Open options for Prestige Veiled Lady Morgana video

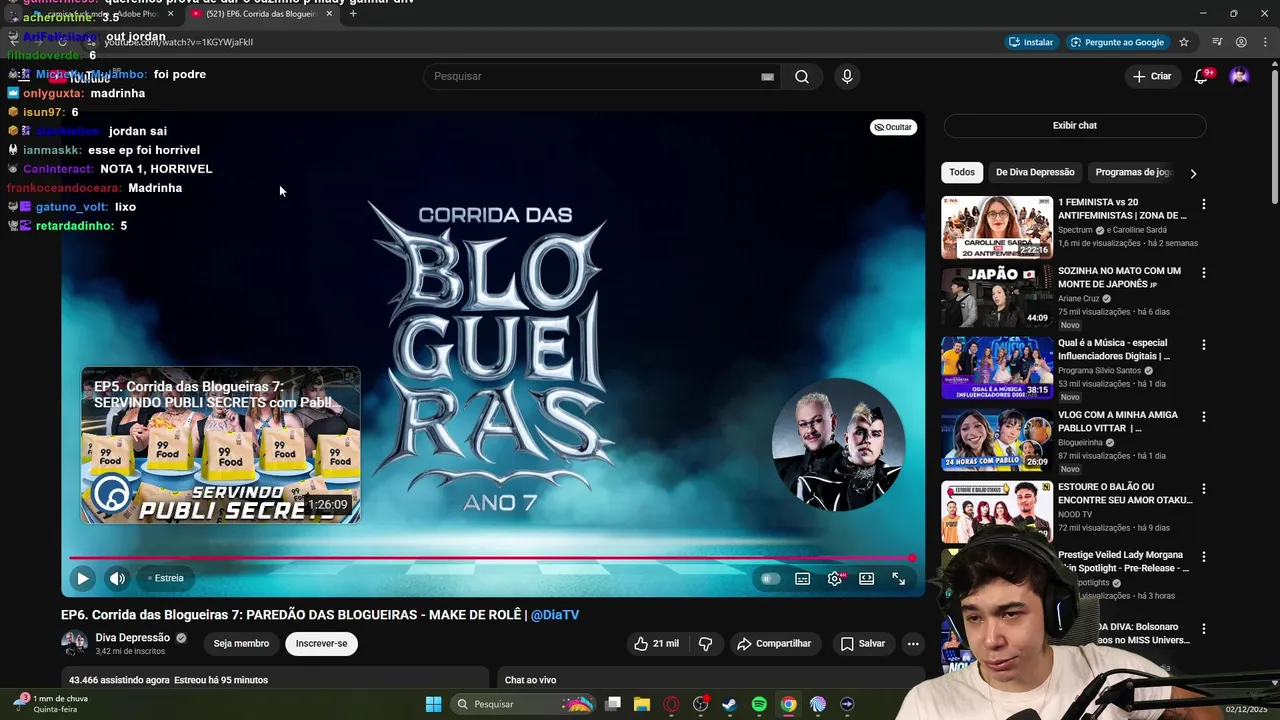click(x=1203, y=557)
